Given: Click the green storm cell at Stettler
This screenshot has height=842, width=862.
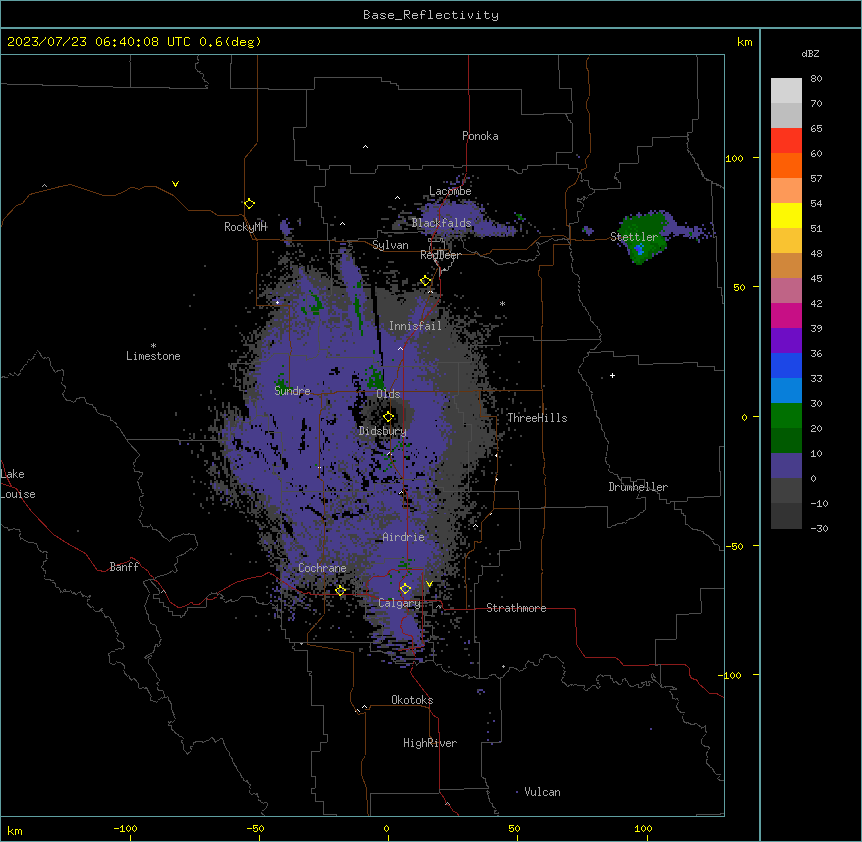Looking at the screenshot, I should coord(644,237).
